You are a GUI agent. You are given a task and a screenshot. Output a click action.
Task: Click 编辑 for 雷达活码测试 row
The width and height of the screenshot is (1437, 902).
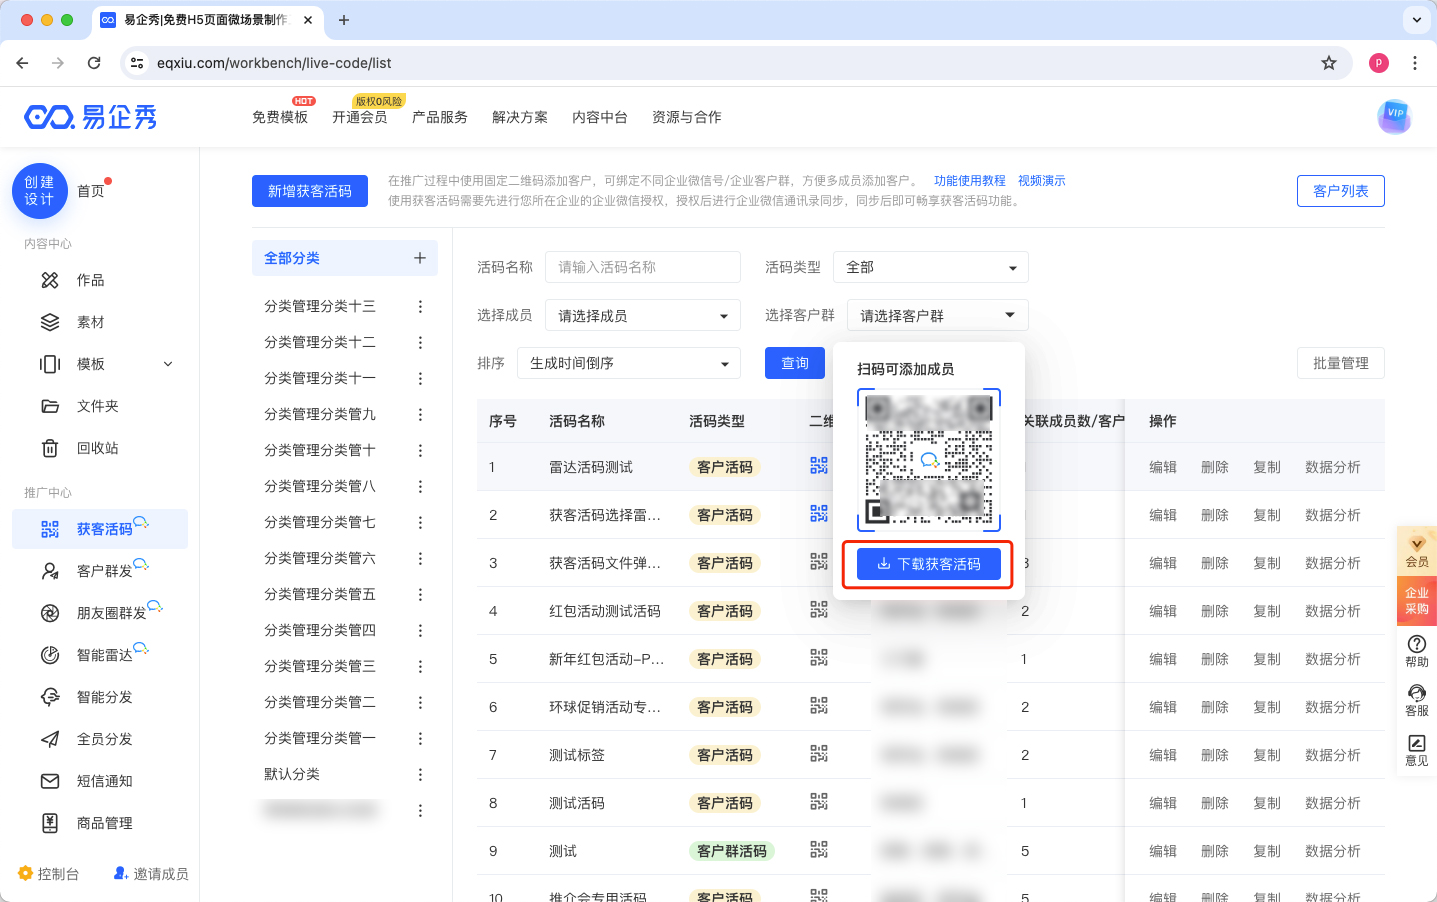1163,467
